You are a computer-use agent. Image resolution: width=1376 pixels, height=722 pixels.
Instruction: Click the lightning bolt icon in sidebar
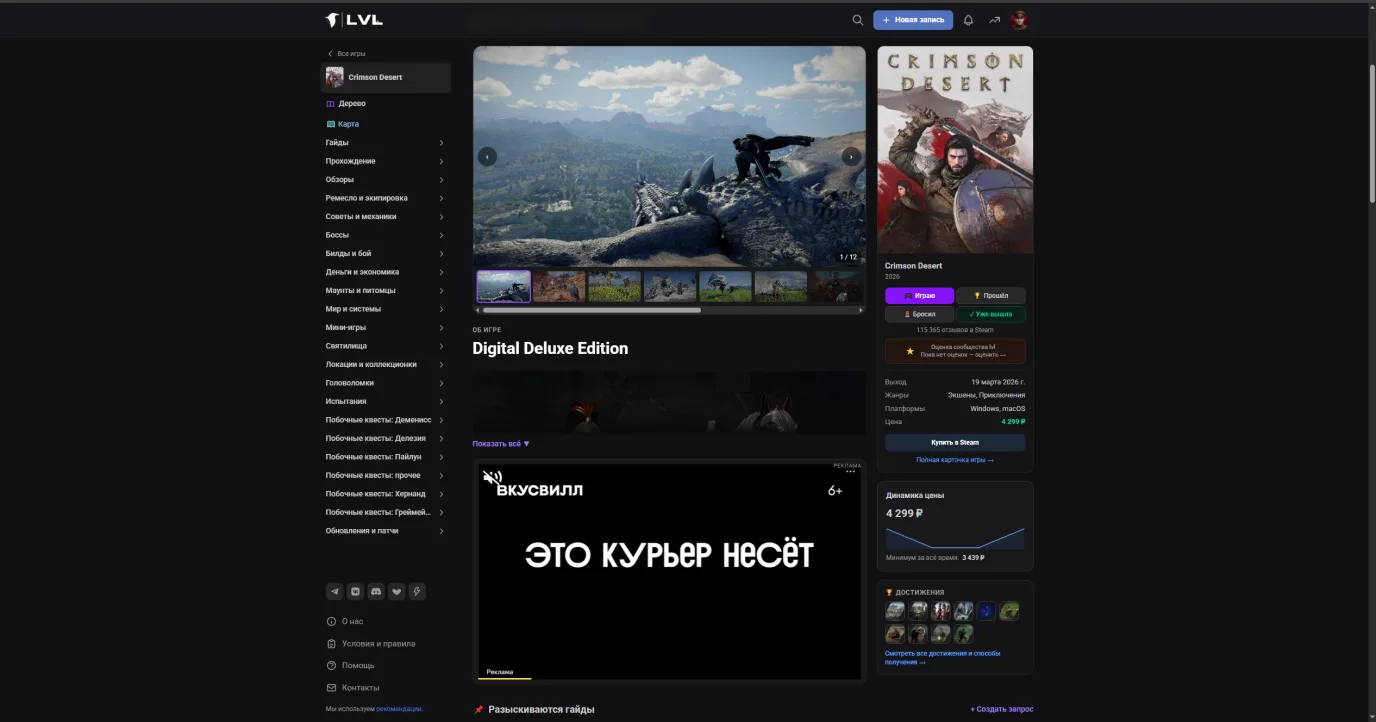coord(418,591)
